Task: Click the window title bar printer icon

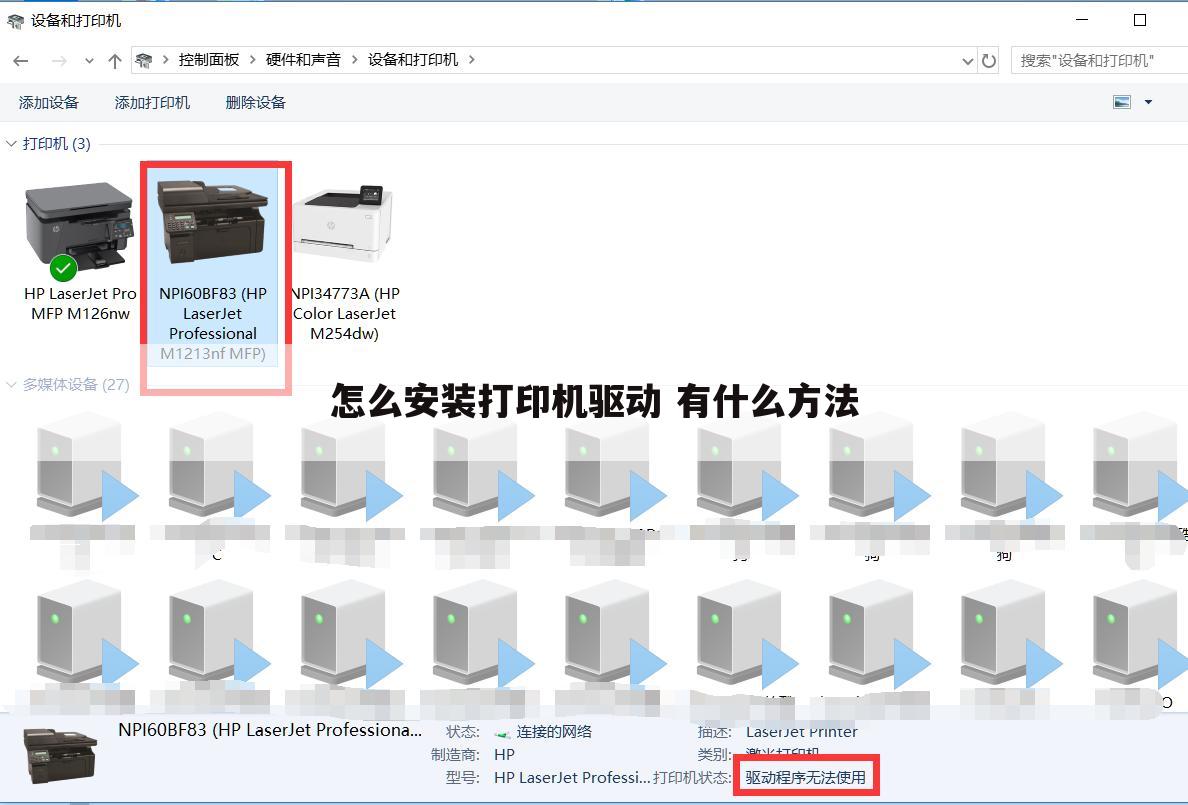Action: click(15, 21)
